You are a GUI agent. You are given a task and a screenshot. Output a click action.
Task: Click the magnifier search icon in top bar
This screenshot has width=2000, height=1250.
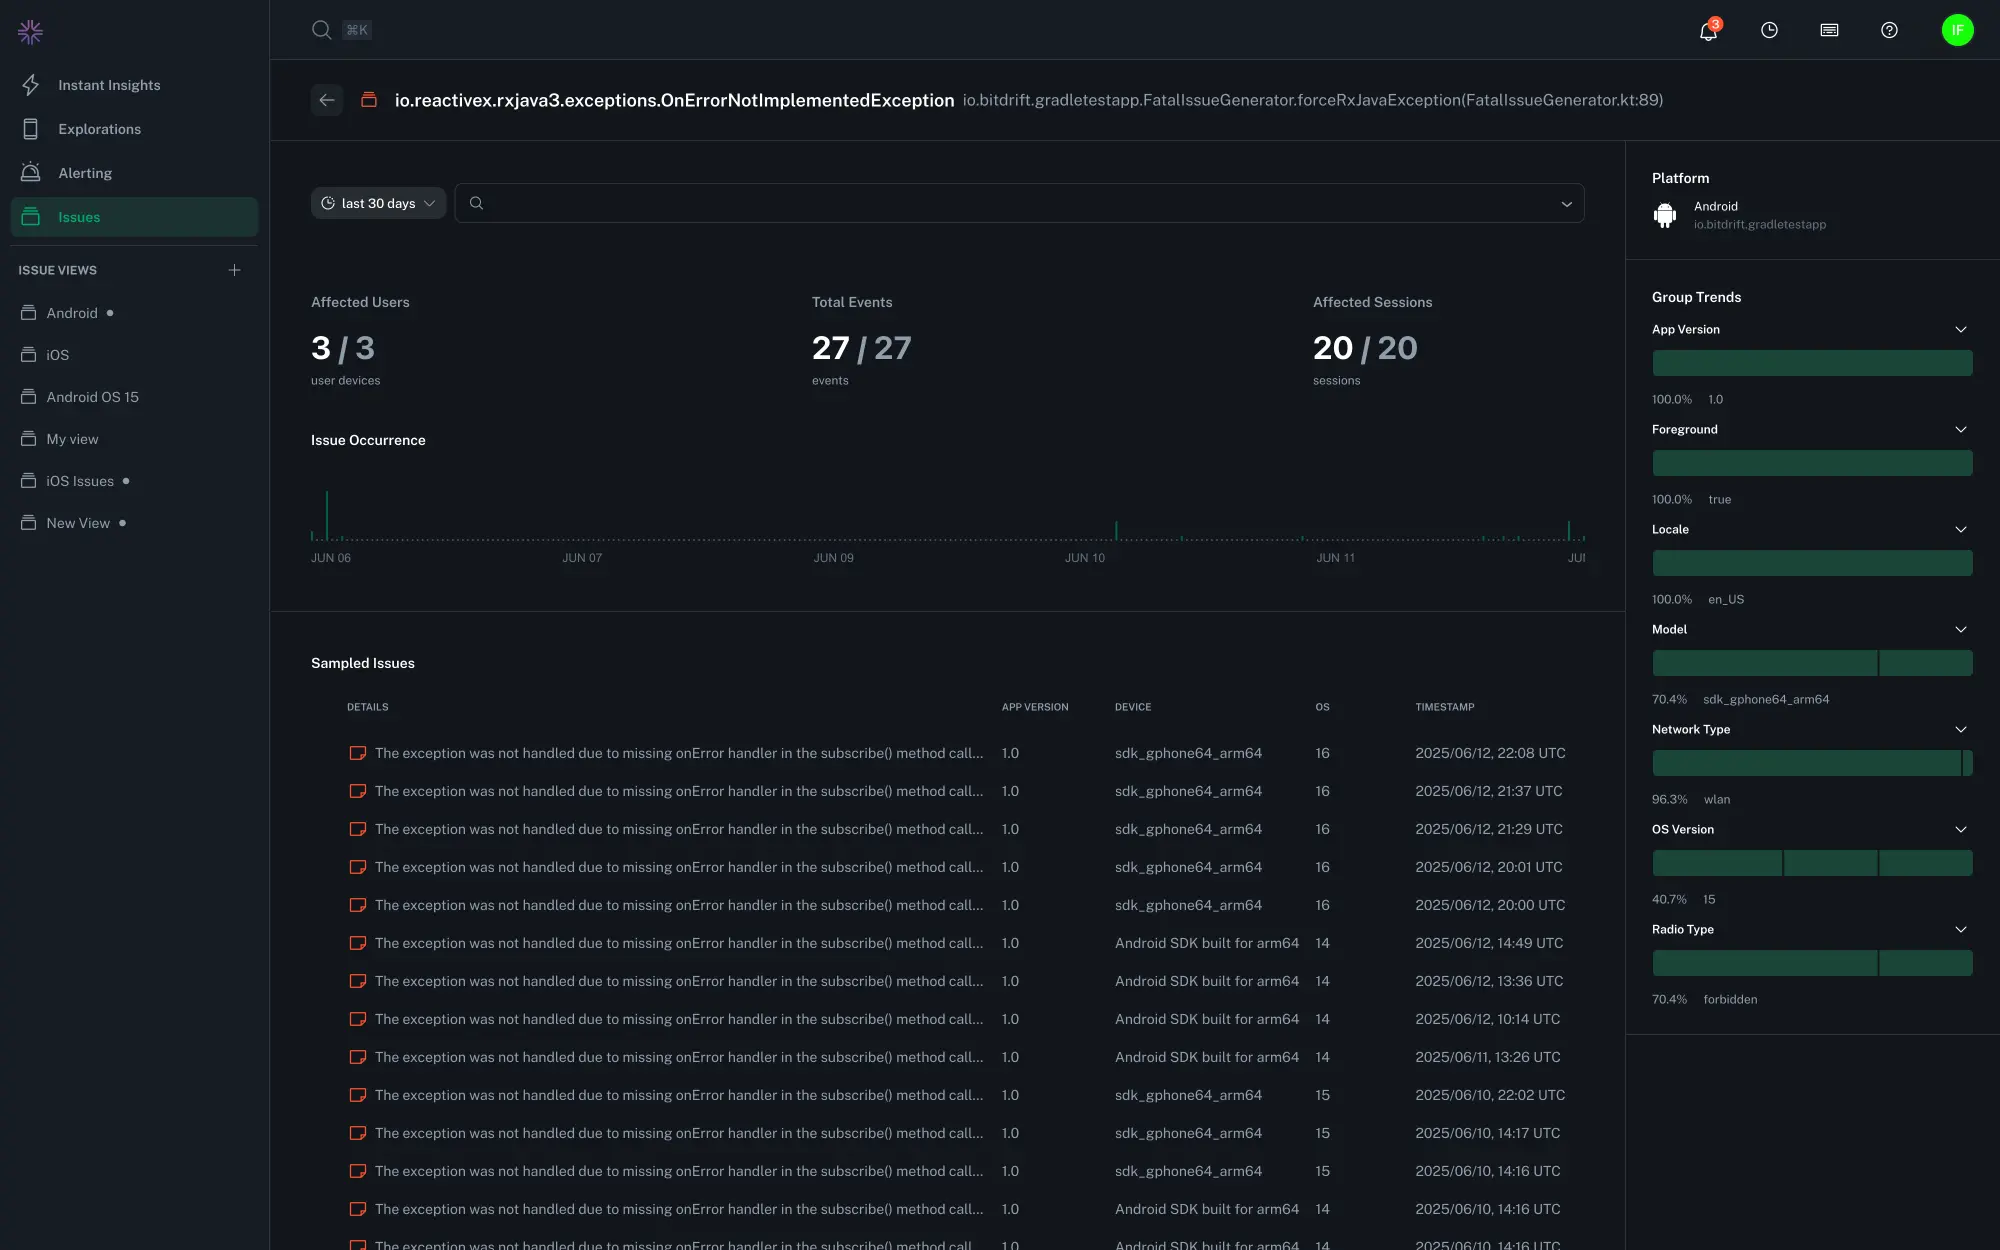[321, 30]
